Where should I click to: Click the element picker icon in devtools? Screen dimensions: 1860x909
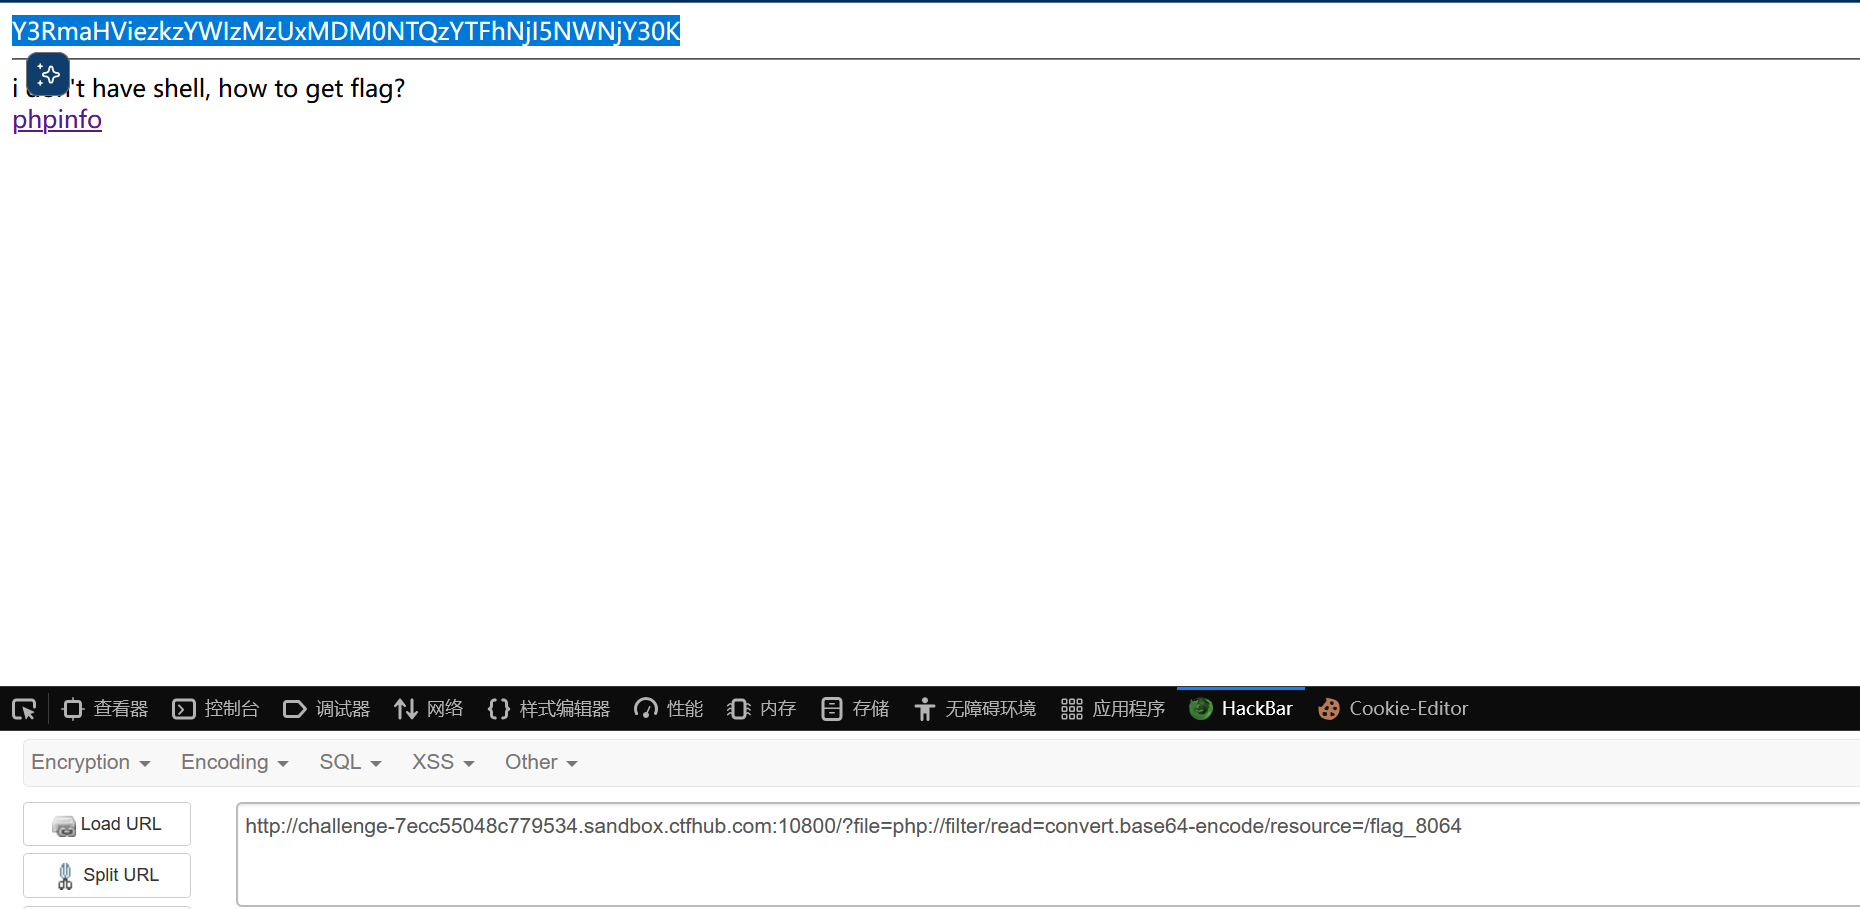[x=24, y=709]
